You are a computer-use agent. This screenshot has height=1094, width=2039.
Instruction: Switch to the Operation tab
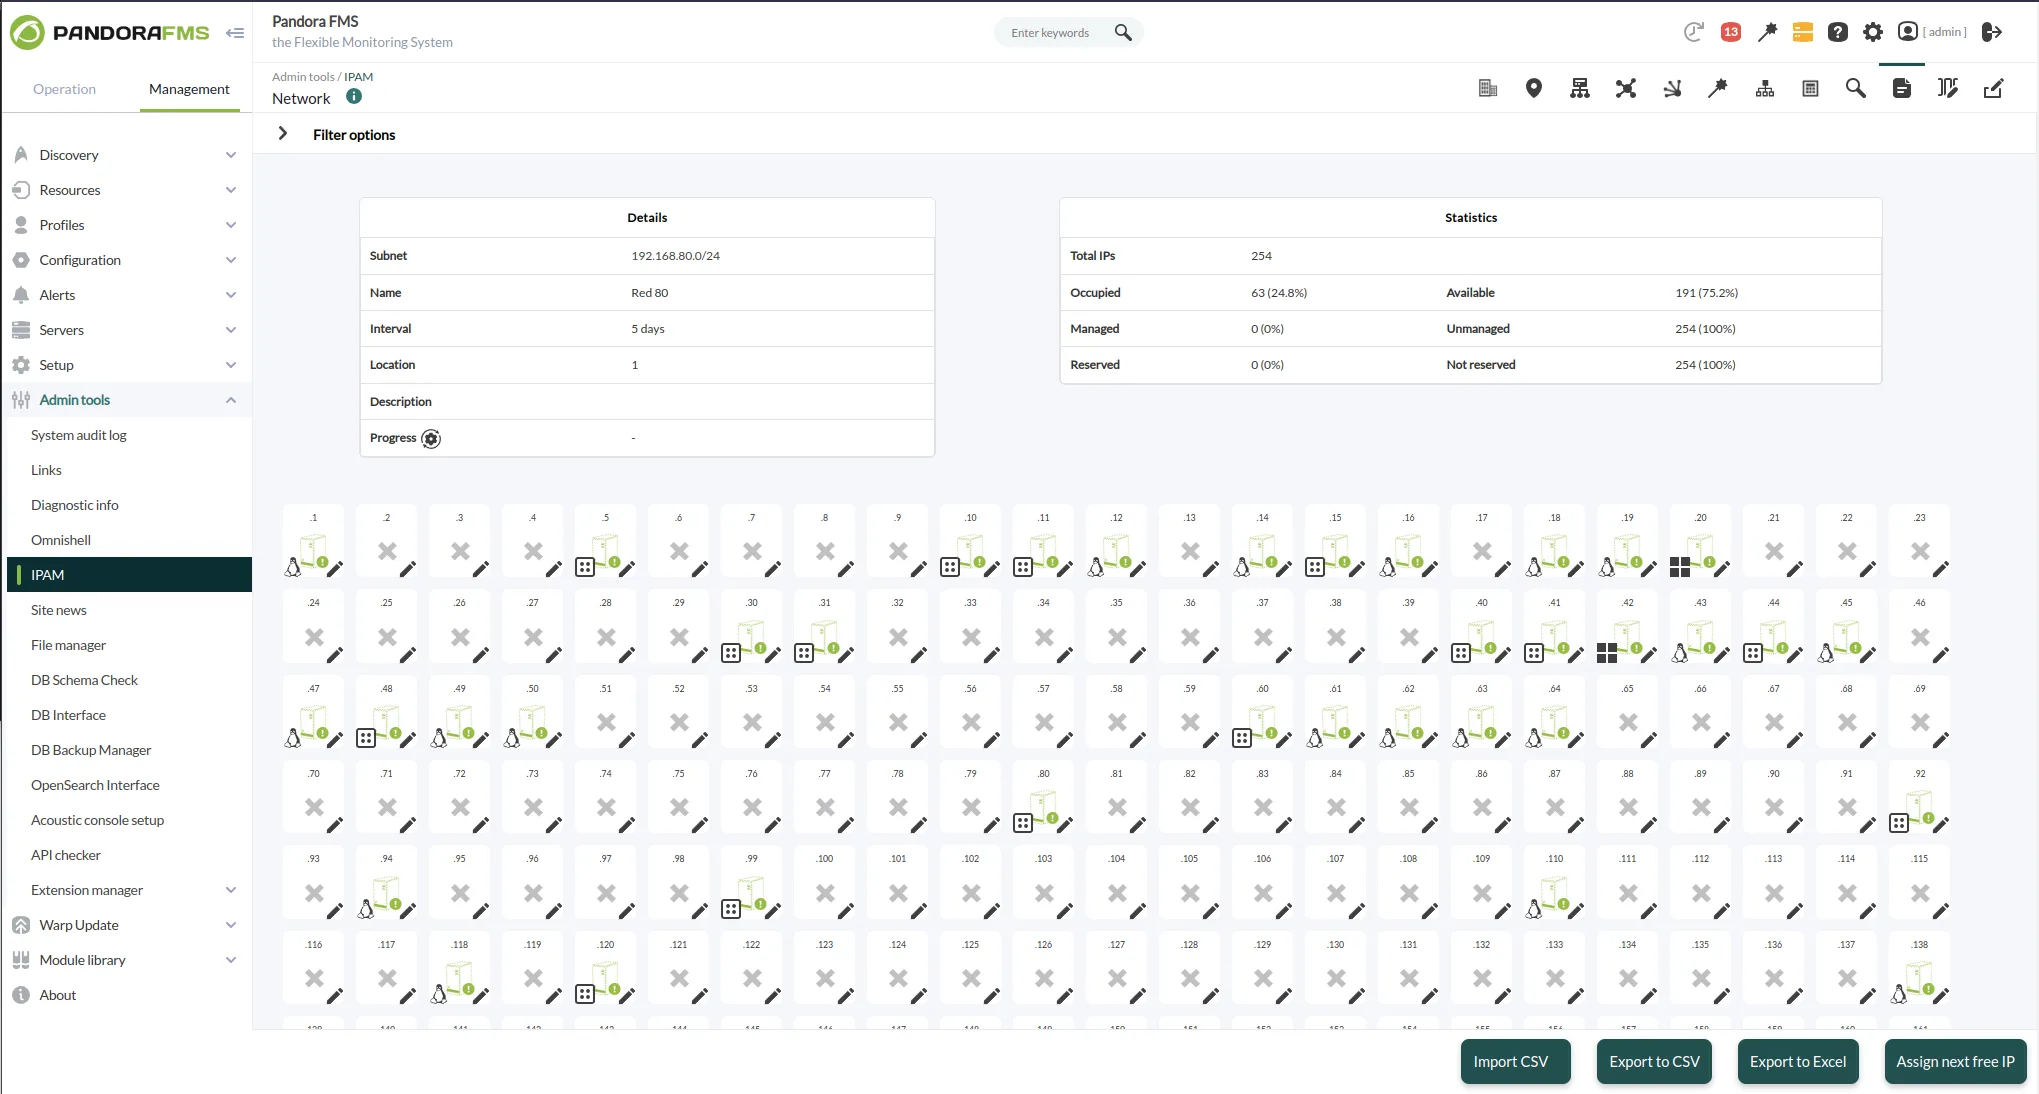(x=65, y=89)
